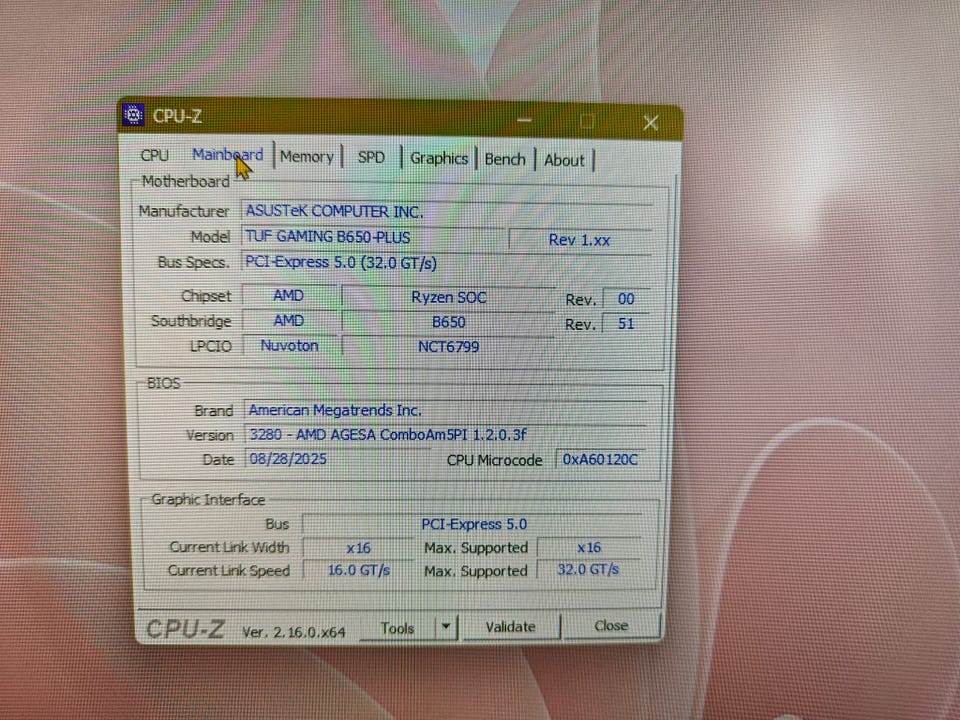Select American Megatrends Inc. BIOS brand
960x720 pixels.
coord(446,410)
